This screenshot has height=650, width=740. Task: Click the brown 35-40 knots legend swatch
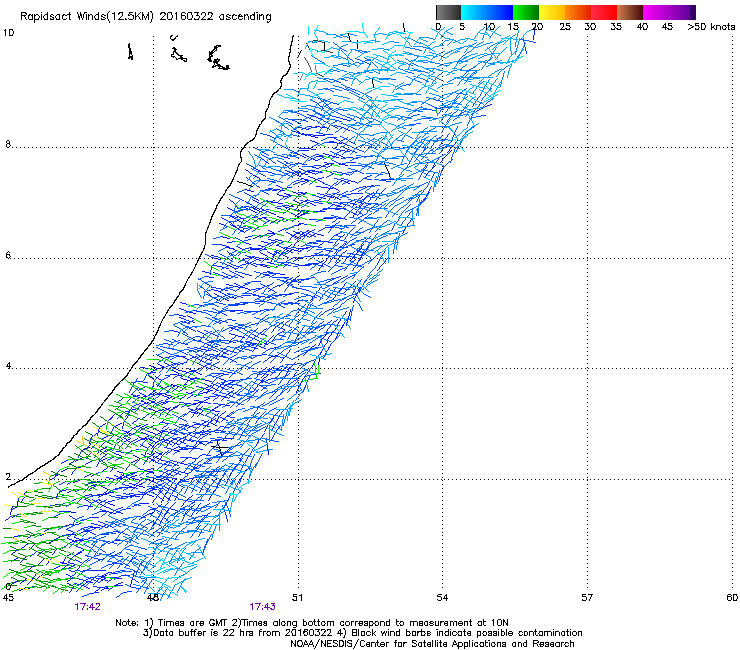click(x=630, y=12)
